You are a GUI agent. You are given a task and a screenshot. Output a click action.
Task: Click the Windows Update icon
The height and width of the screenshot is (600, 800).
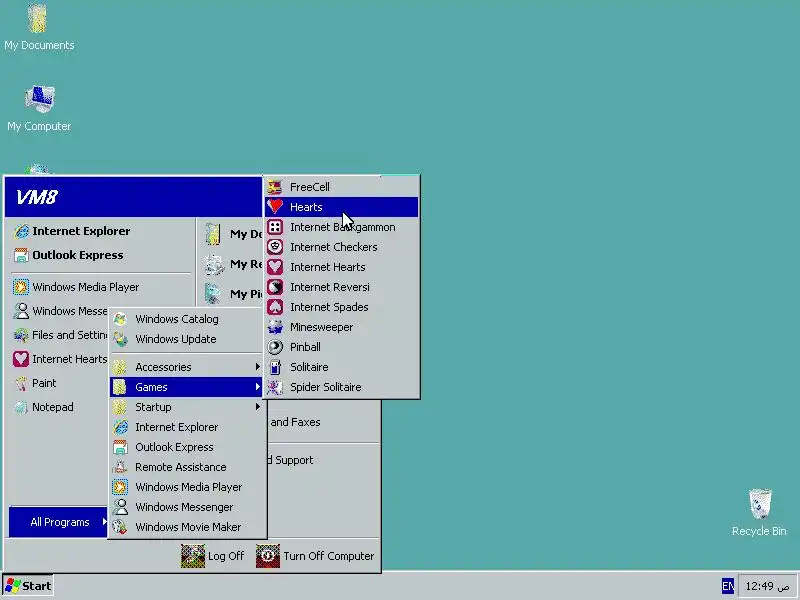pos(120,339)
